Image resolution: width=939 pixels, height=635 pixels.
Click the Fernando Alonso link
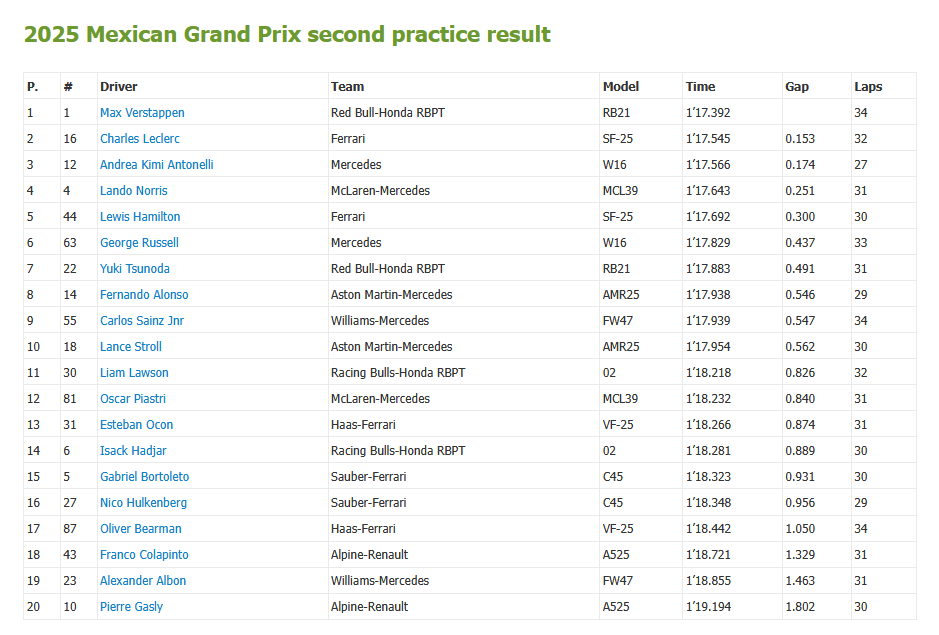[144, 295]
